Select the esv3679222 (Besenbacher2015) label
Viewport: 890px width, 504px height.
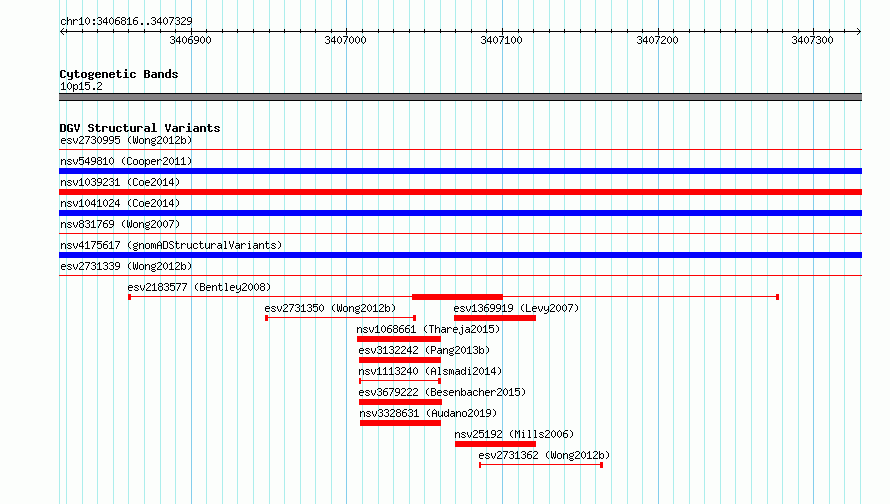[442, 392]
